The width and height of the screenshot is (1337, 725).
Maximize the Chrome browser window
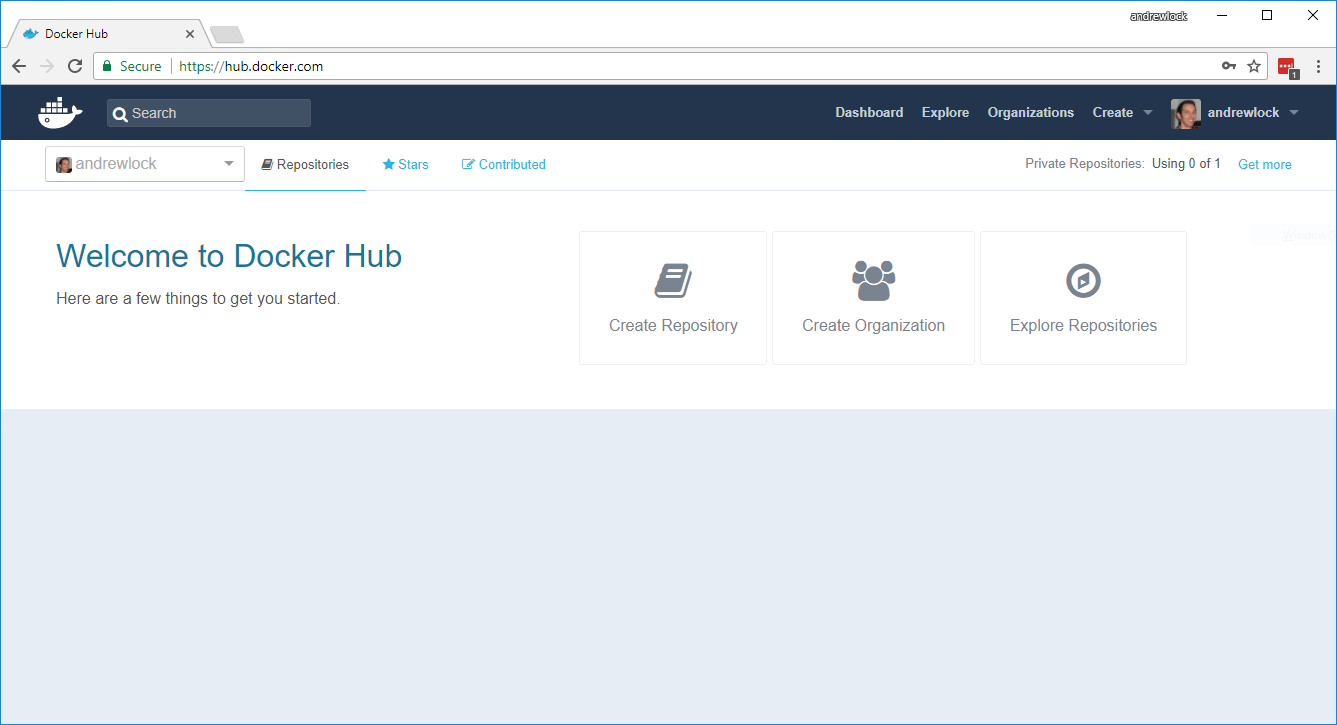coord(1267,15)
